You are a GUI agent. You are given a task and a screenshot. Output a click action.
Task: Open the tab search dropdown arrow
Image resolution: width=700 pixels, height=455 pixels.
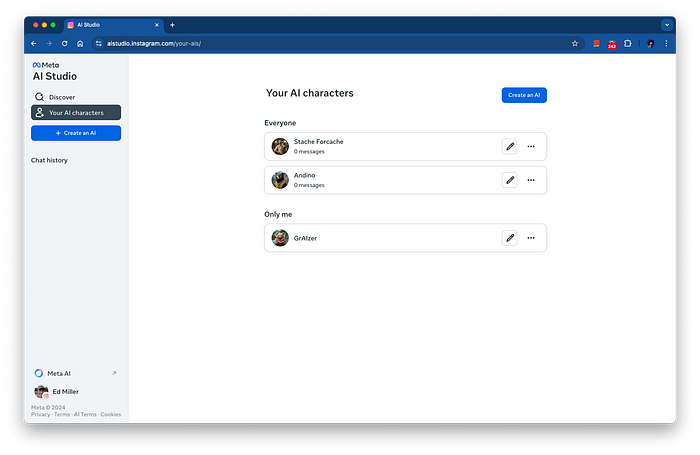pyautogui.click(x=667, y=25)
